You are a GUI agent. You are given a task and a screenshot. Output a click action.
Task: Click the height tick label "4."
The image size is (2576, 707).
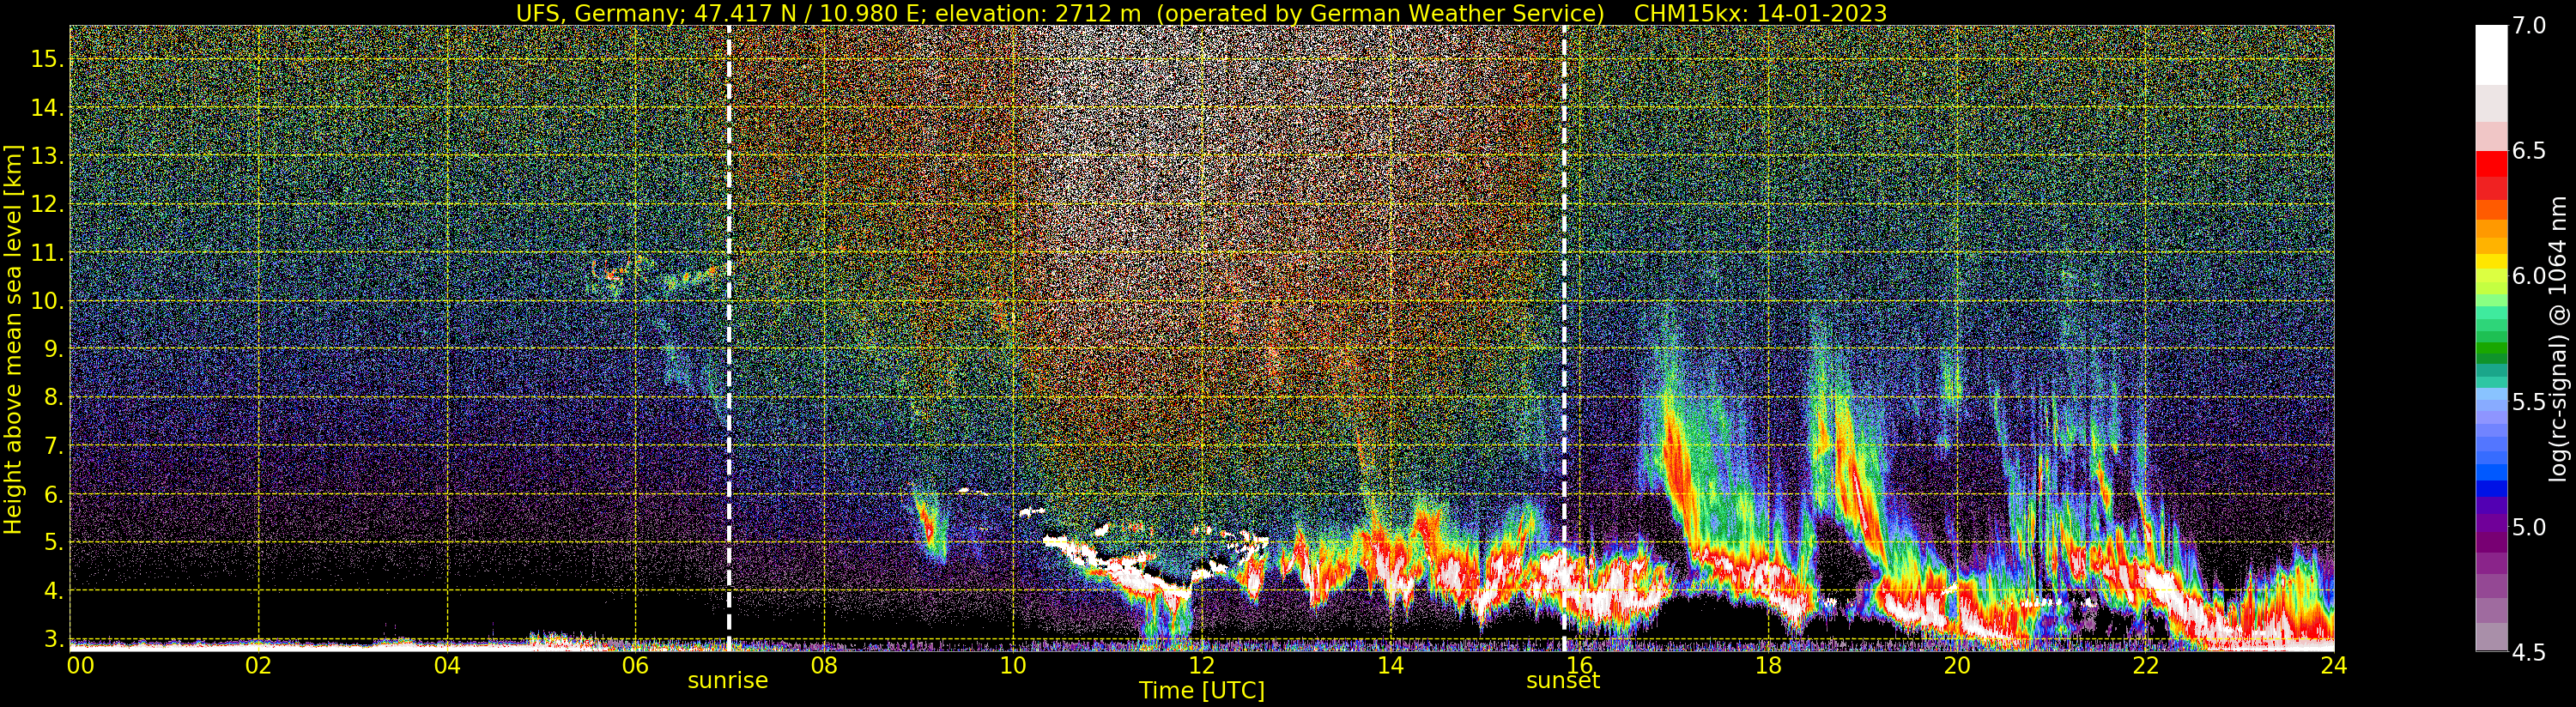pos(52,591)
